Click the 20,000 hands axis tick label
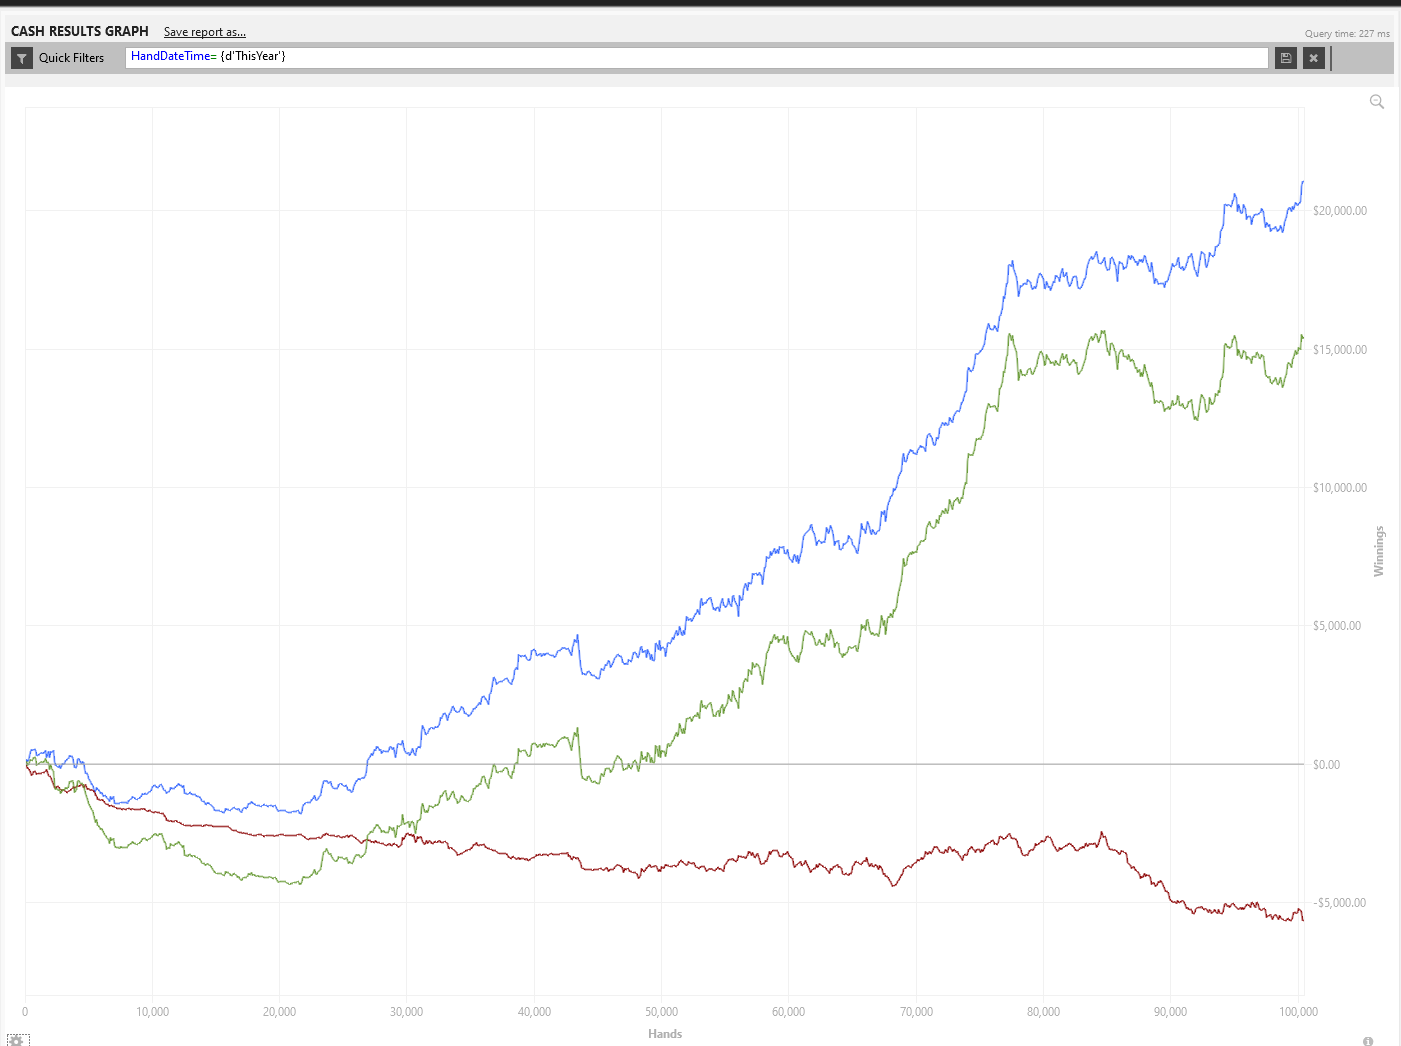This screenshot has height=1046, width=1401. tap(279, 1012)
